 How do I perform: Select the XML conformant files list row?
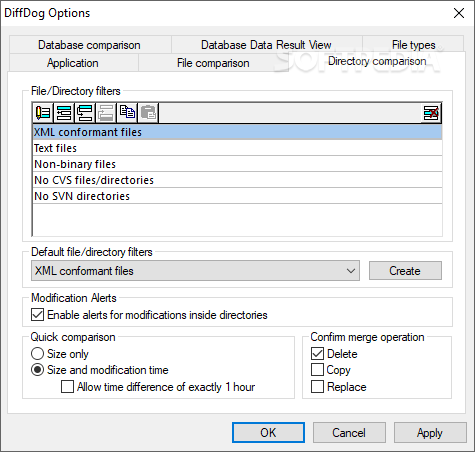pyautogui.click(x=237, y=132)
